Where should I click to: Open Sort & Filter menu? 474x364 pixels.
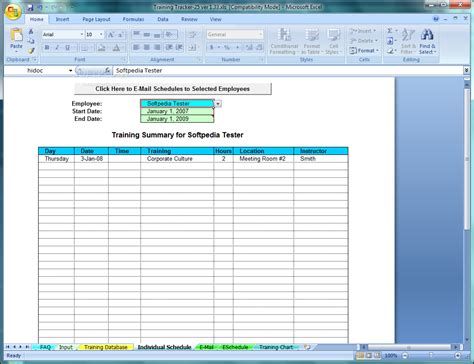pos(408,41)
